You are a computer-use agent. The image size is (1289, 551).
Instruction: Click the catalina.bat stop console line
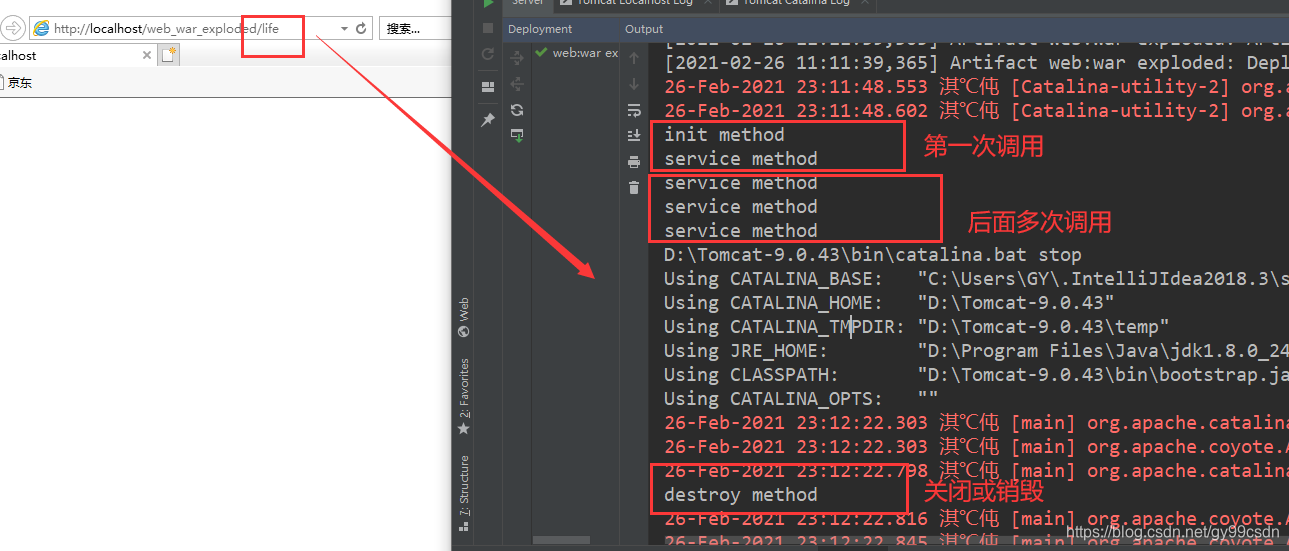point(873,255)
